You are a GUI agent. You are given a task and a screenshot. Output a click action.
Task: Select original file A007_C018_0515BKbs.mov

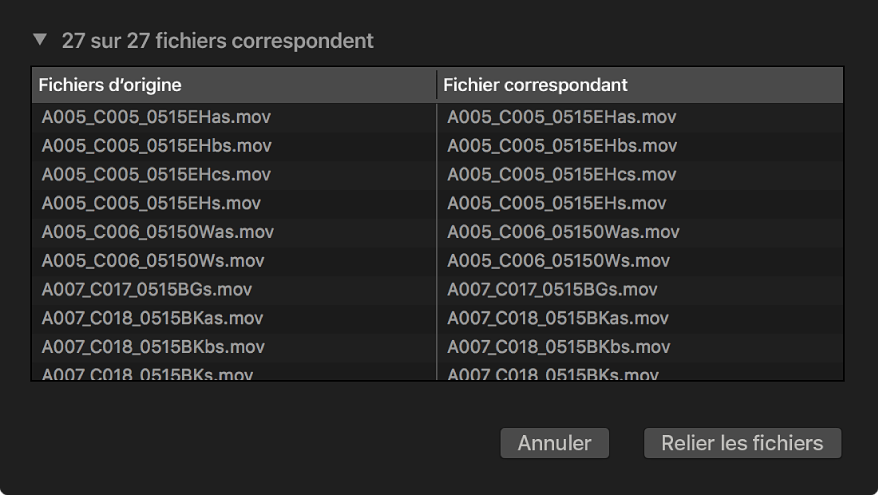[x=153, y=348]
